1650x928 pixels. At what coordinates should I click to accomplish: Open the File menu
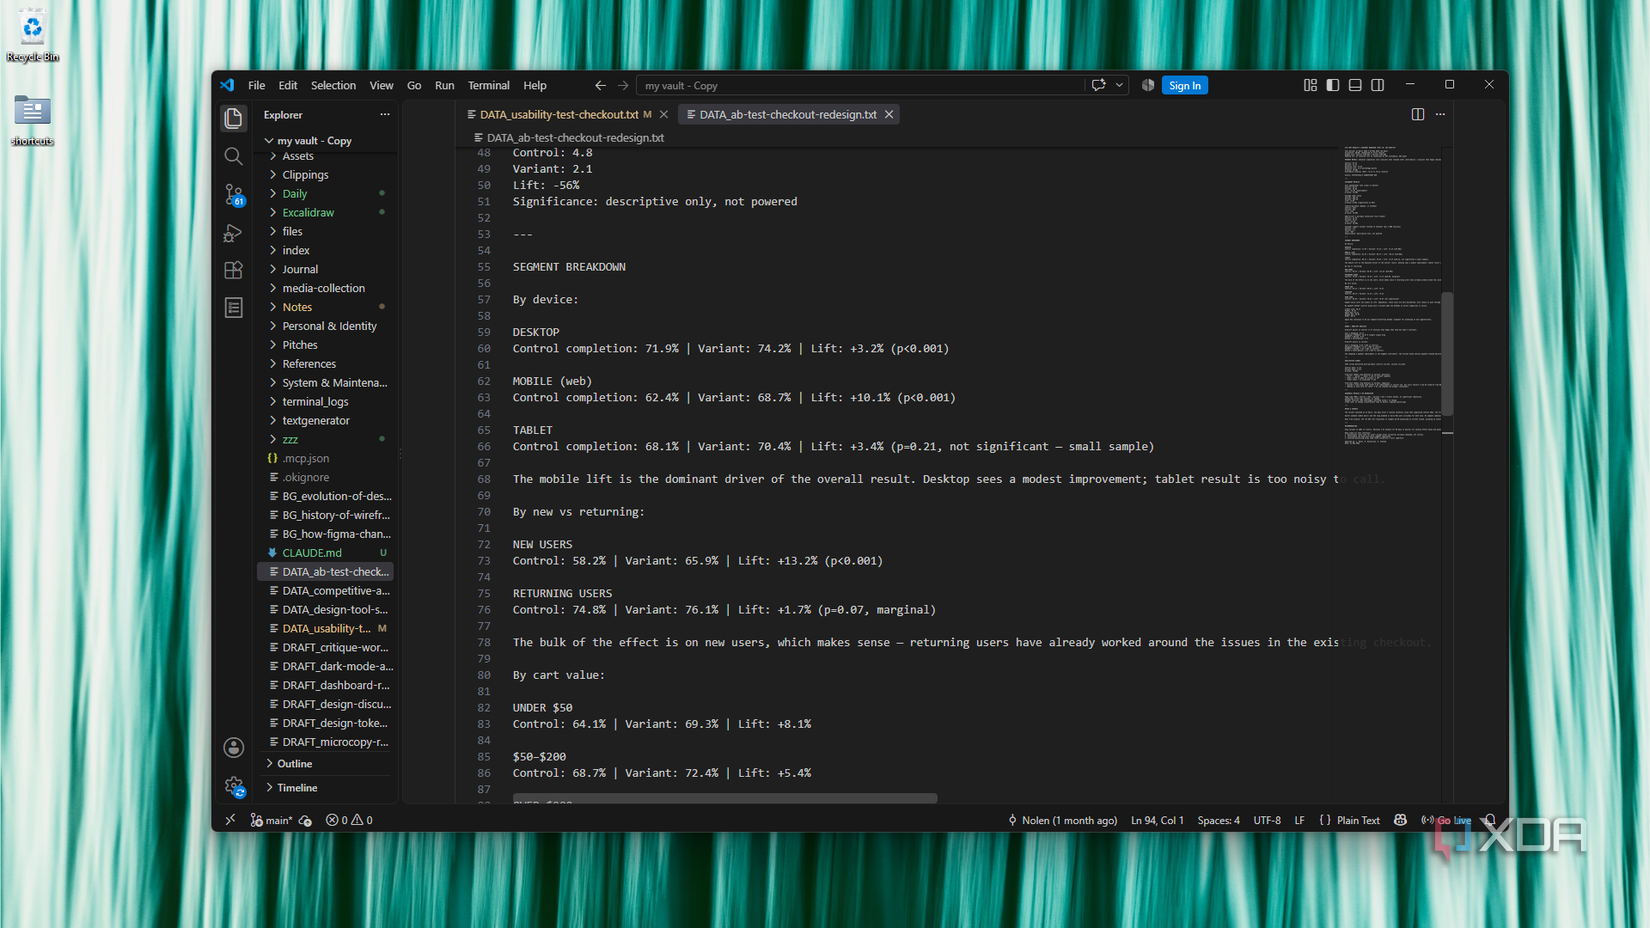(x=256, y=86)
